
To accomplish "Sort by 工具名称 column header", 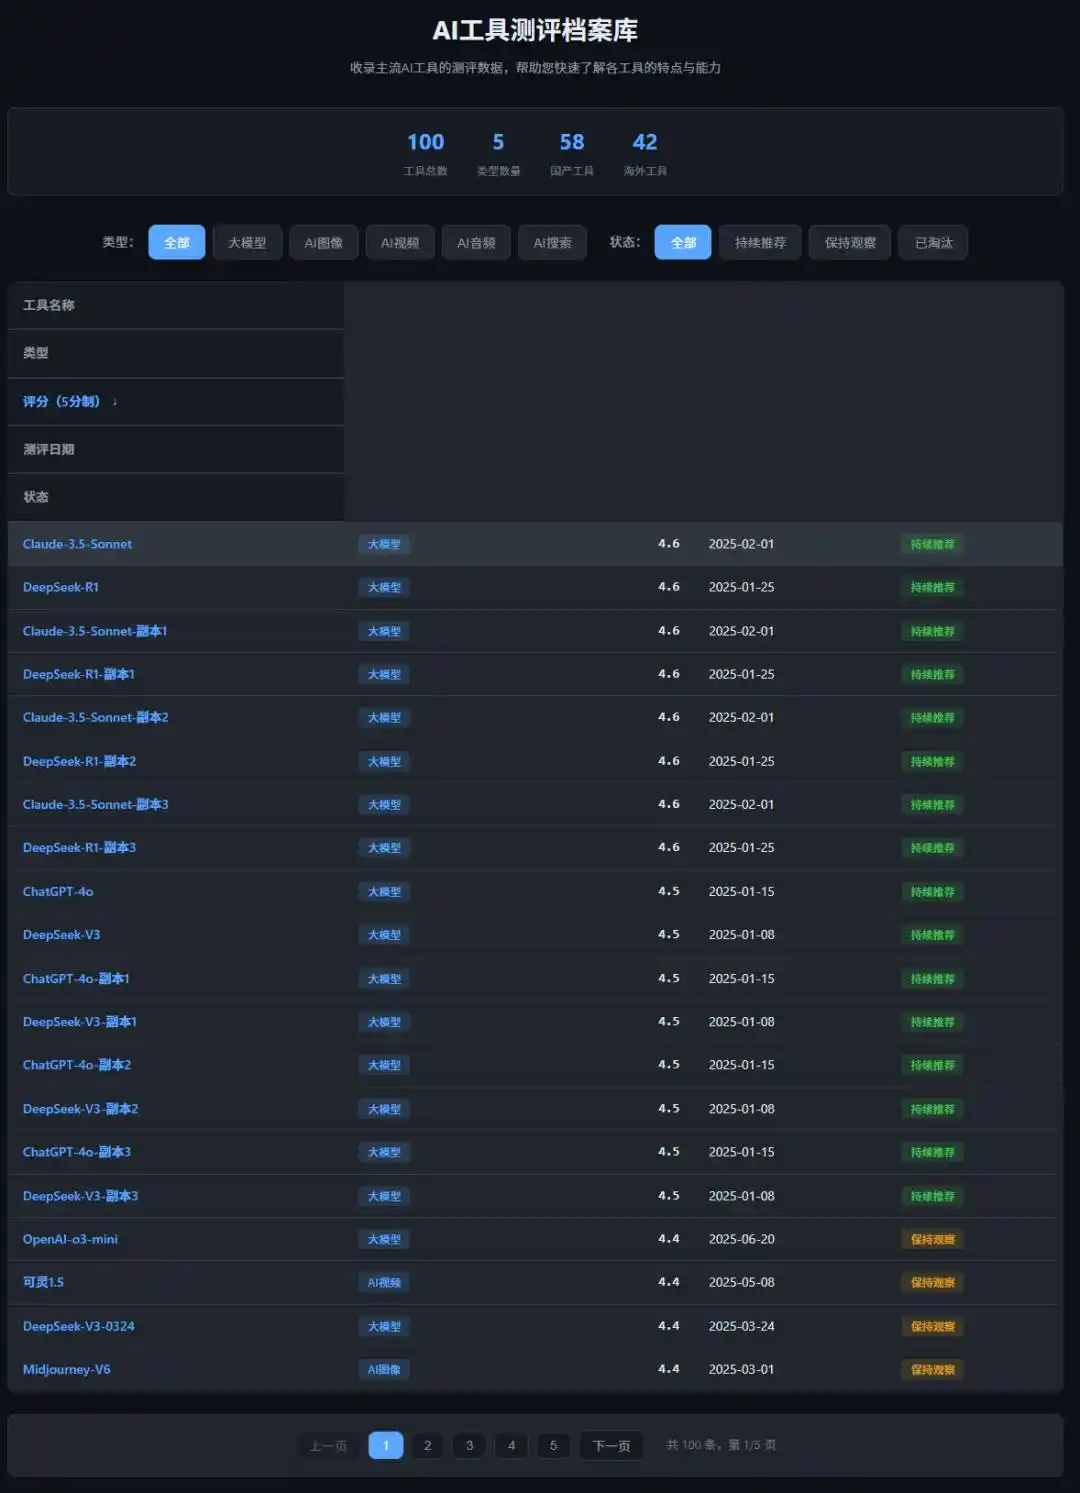I will pos(176,305).
